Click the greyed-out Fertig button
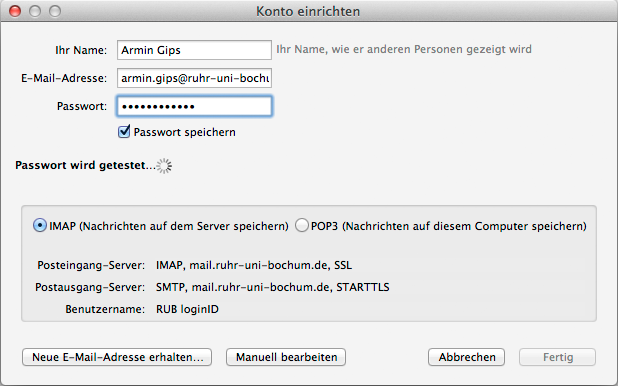This screenshot has height=386, width=618. click(557, 357)
